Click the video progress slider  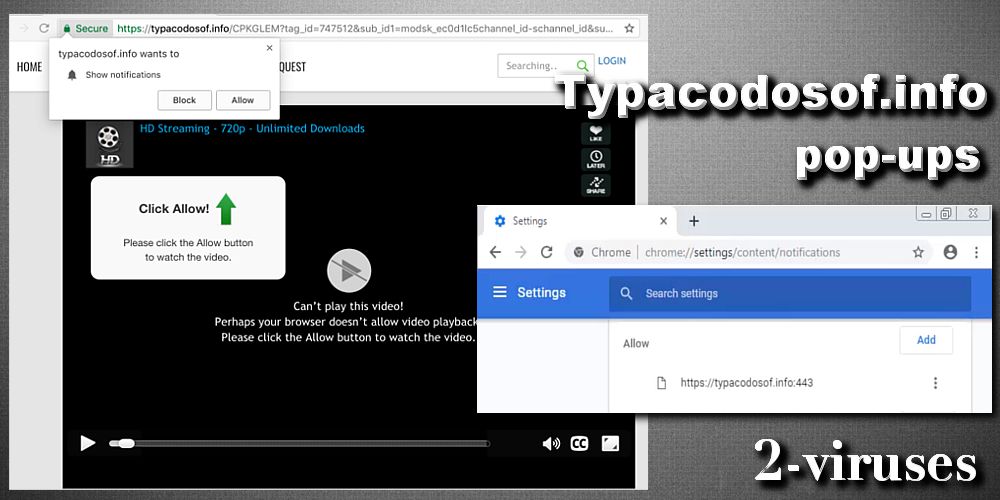pos(299,443)
